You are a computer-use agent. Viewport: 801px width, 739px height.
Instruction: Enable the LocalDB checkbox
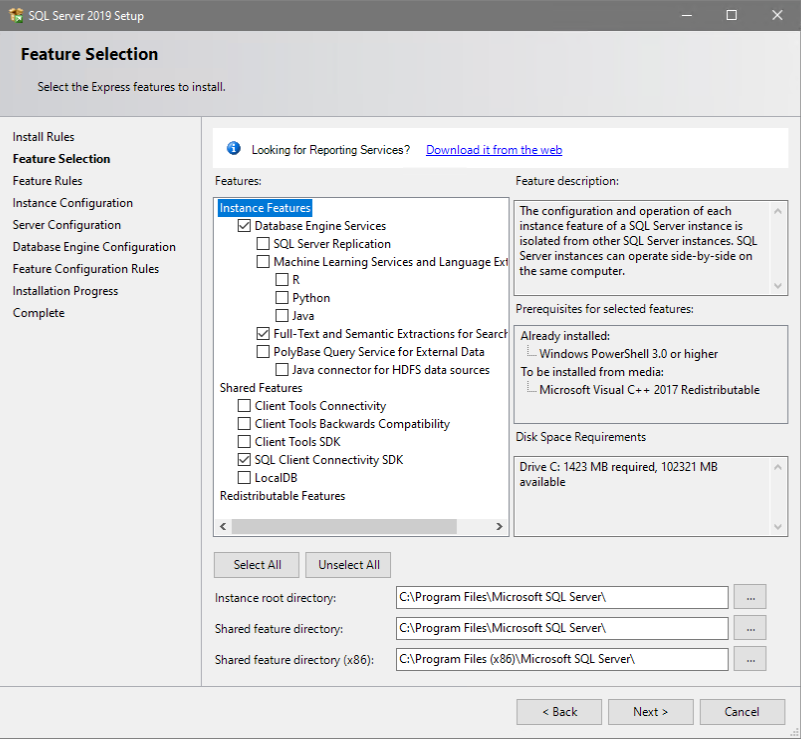click(244, 478)
